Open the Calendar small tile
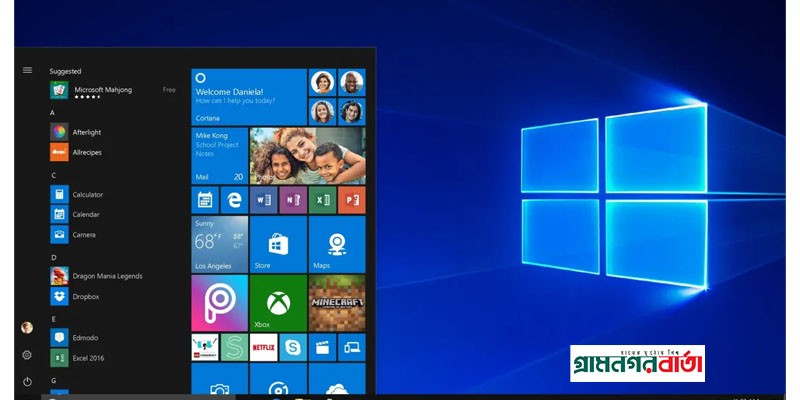The height and width of the screenshot is (400, 800). [205, 200]
